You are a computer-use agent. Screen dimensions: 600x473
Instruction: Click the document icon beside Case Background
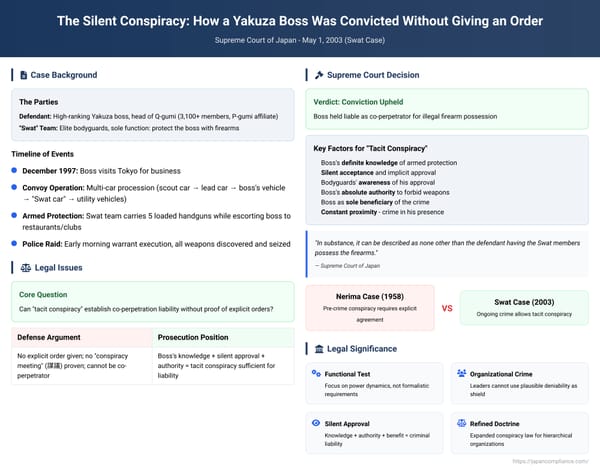[23, 75]
